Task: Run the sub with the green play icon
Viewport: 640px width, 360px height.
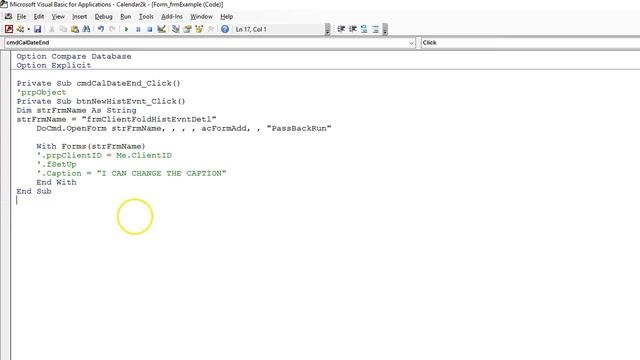Action: click(x=127, y=29)
